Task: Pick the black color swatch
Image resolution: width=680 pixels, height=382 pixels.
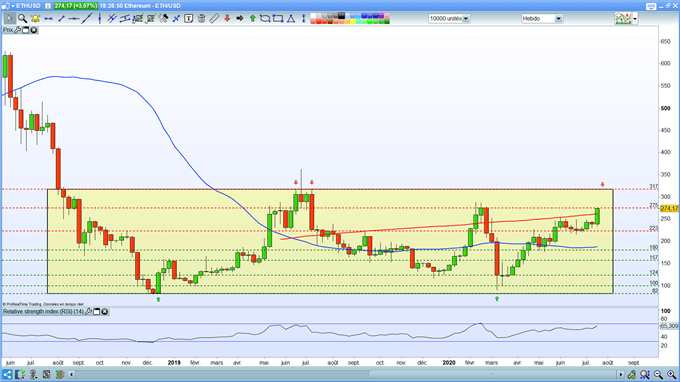Action: click(341, 16)
